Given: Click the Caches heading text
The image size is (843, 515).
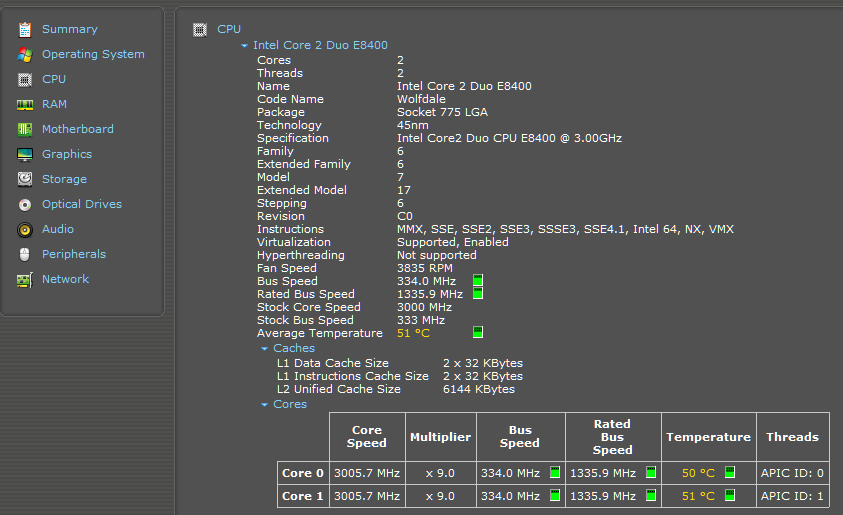Looking at the screenshot, I should pos(294,348).
